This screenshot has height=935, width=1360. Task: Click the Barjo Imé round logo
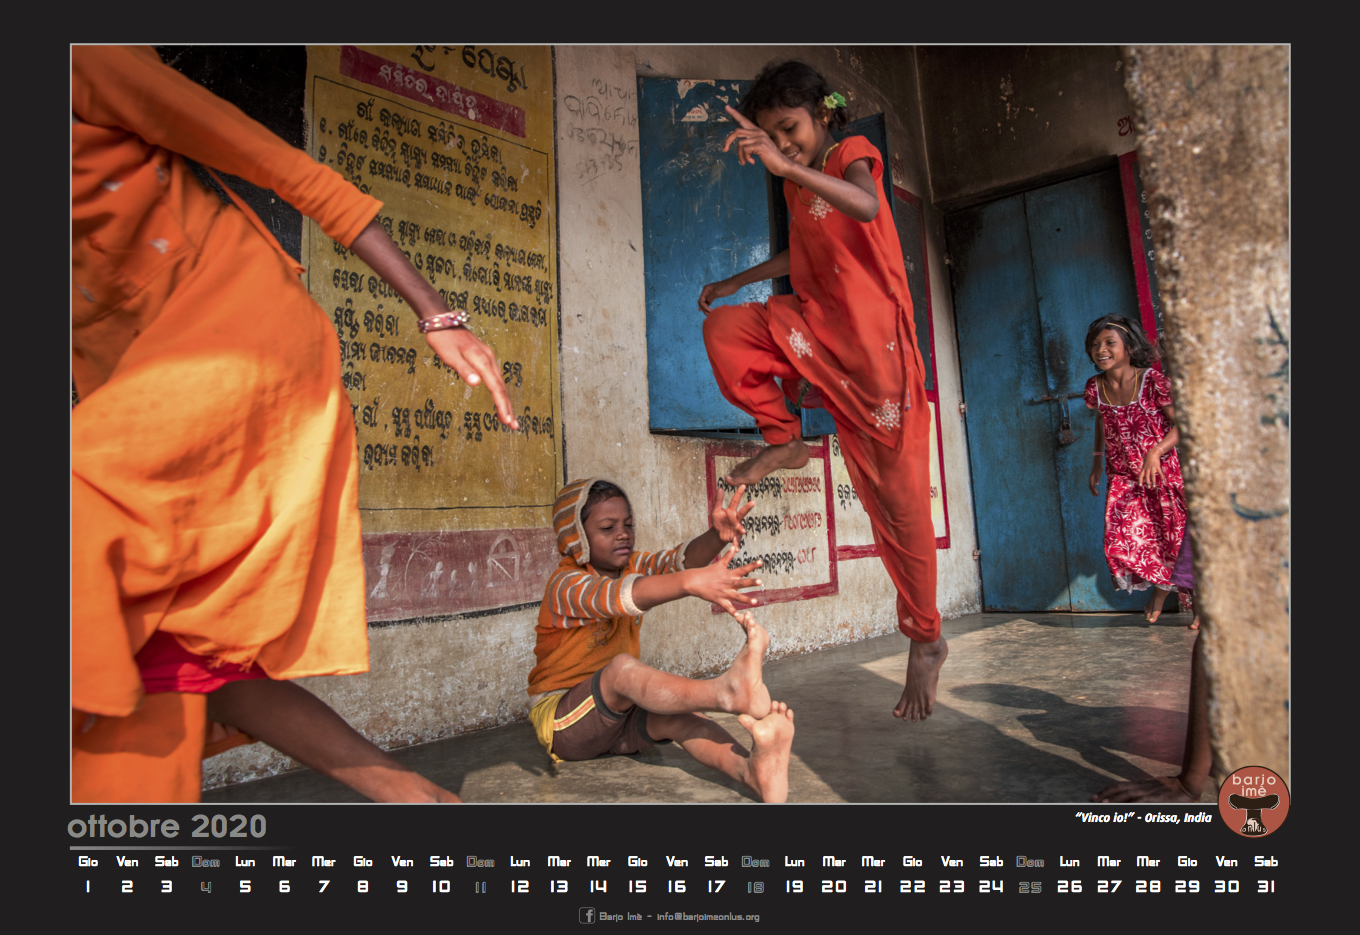point(1253,801)
